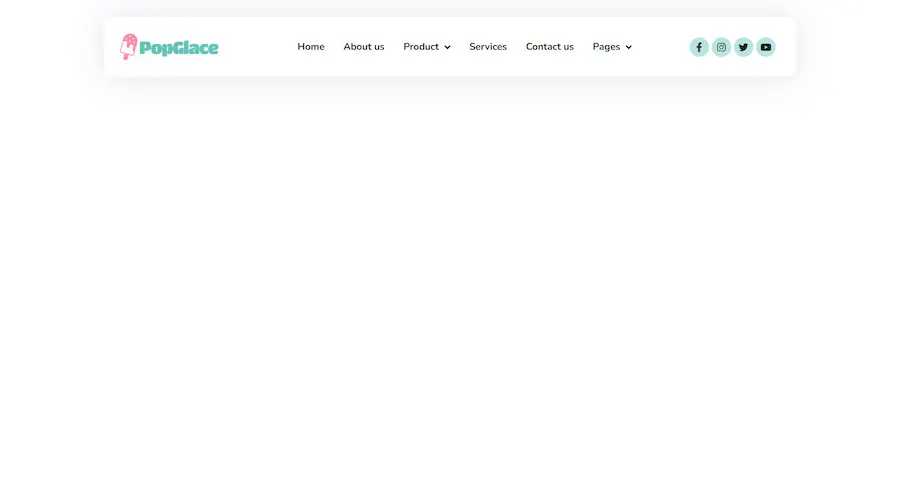900x489 pixels.
Task: Open the About us page
Action: click(x=364, y=46)
